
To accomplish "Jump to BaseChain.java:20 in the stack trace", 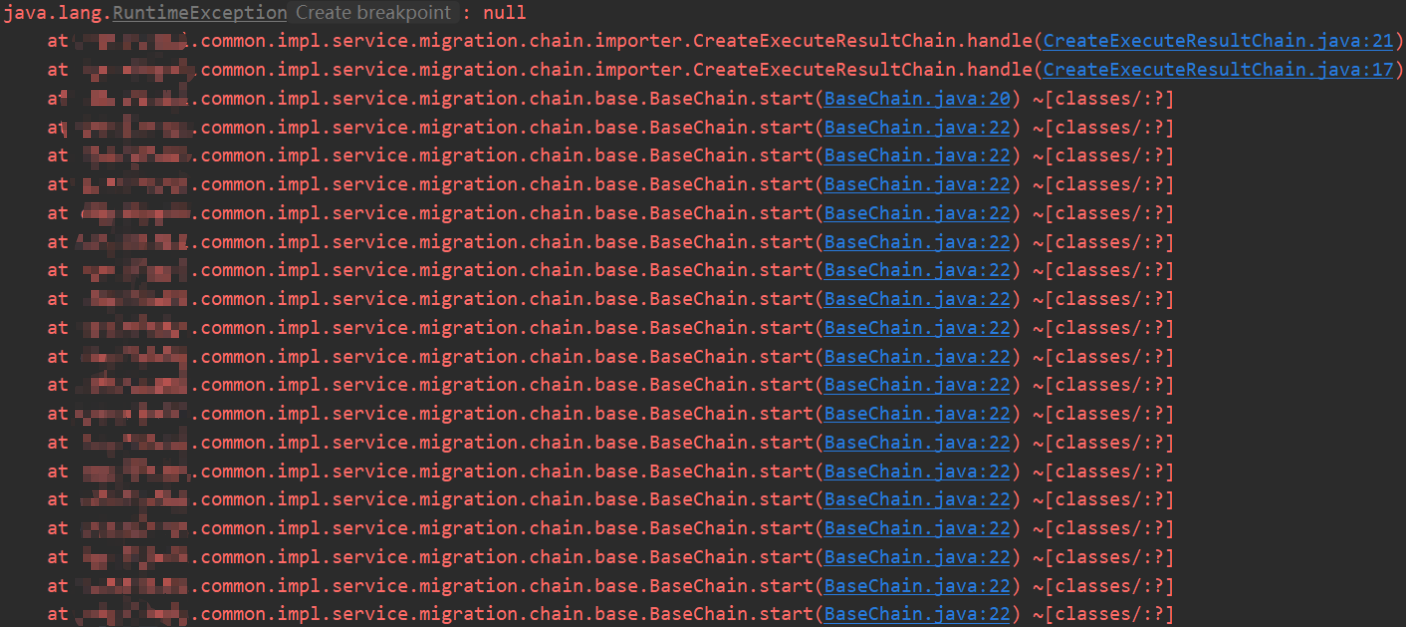I will point(918,99).
